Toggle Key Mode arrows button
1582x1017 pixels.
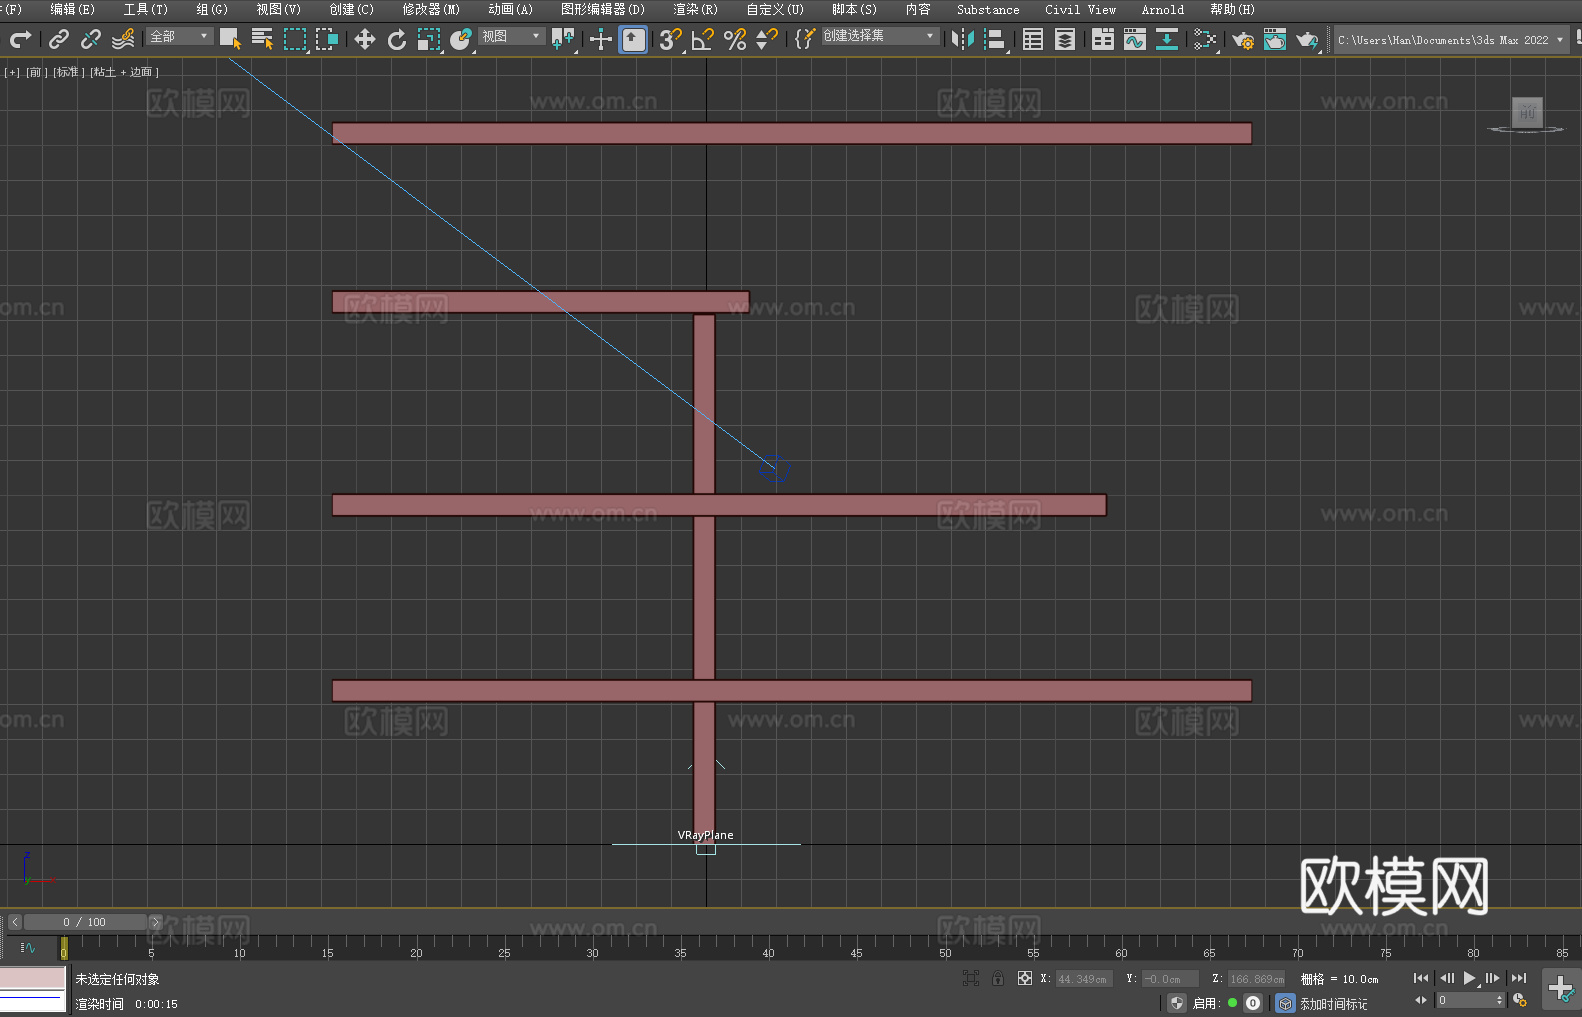1421,1000
